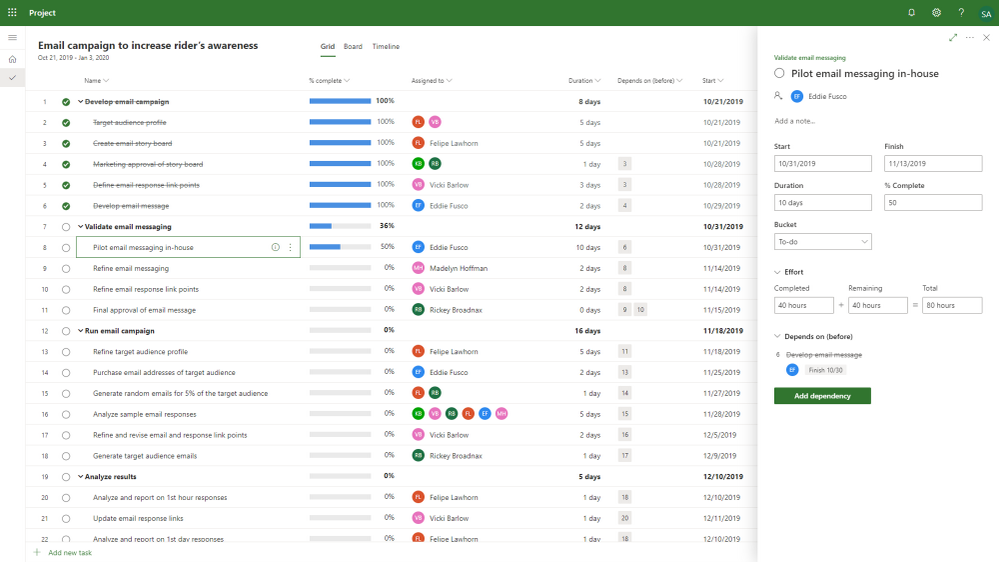Mark Refine email messaging task complete
Screen dimensions: 999x562
[66, 268]
